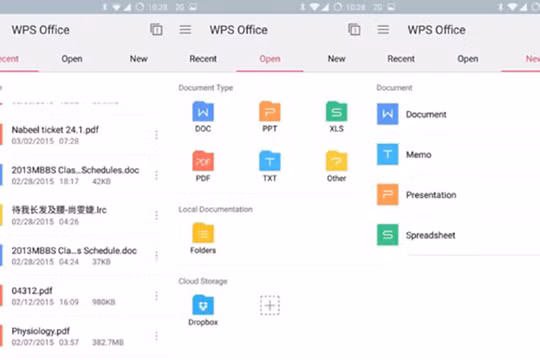Viewport: 540px width, 360px height.
Task: Open hamburger menu on middle screen
Action: [x=185, y=30]
